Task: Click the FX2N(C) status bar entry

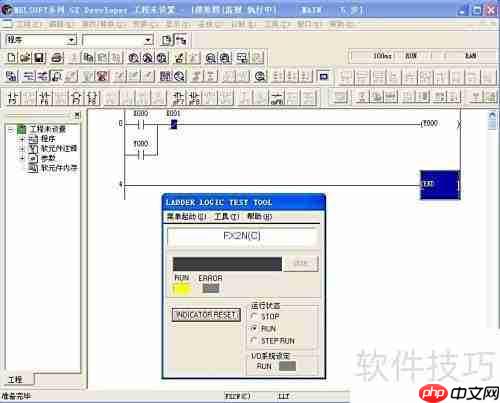Action: pos(237,396)
